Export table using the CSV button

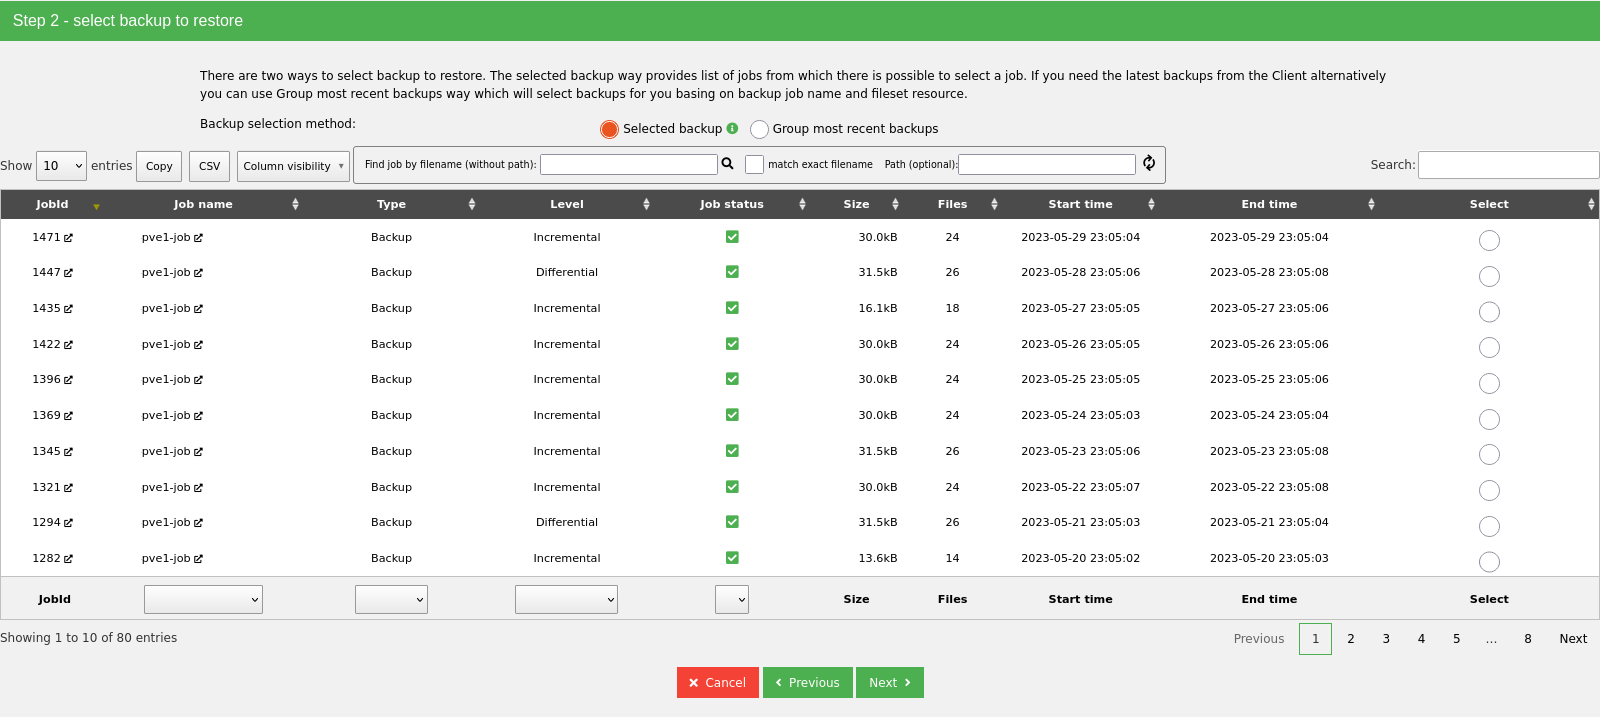tap(209, 166)
